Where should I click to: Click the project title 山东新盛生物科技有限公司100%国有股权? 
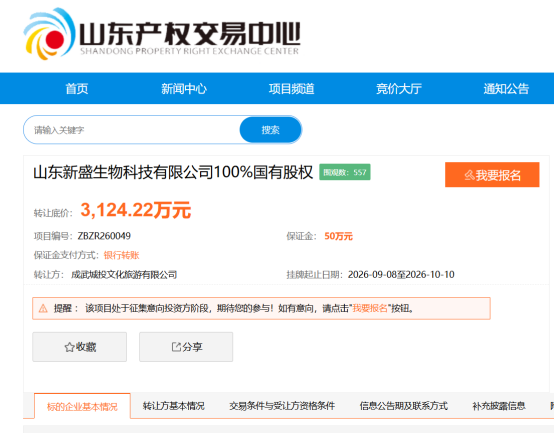click(x=173, y=172)
